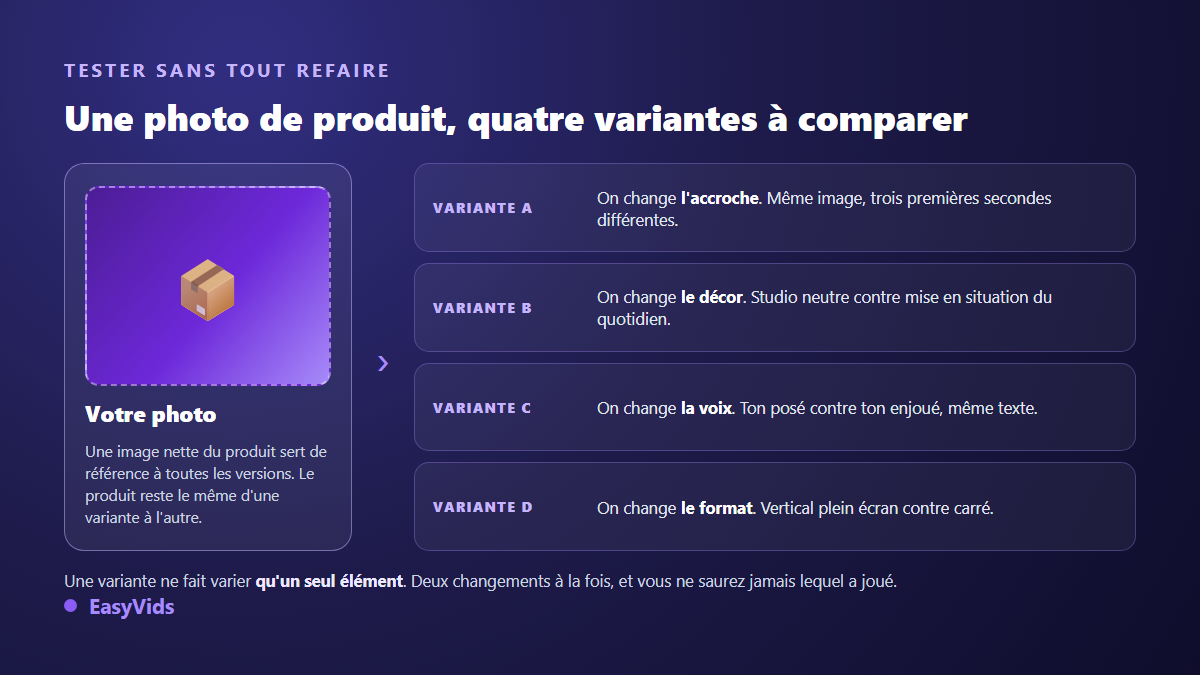Image resolution: width=1200 pixels, height=675 pixels.
Task: Select the Variante B card
Action: point(775,308)
